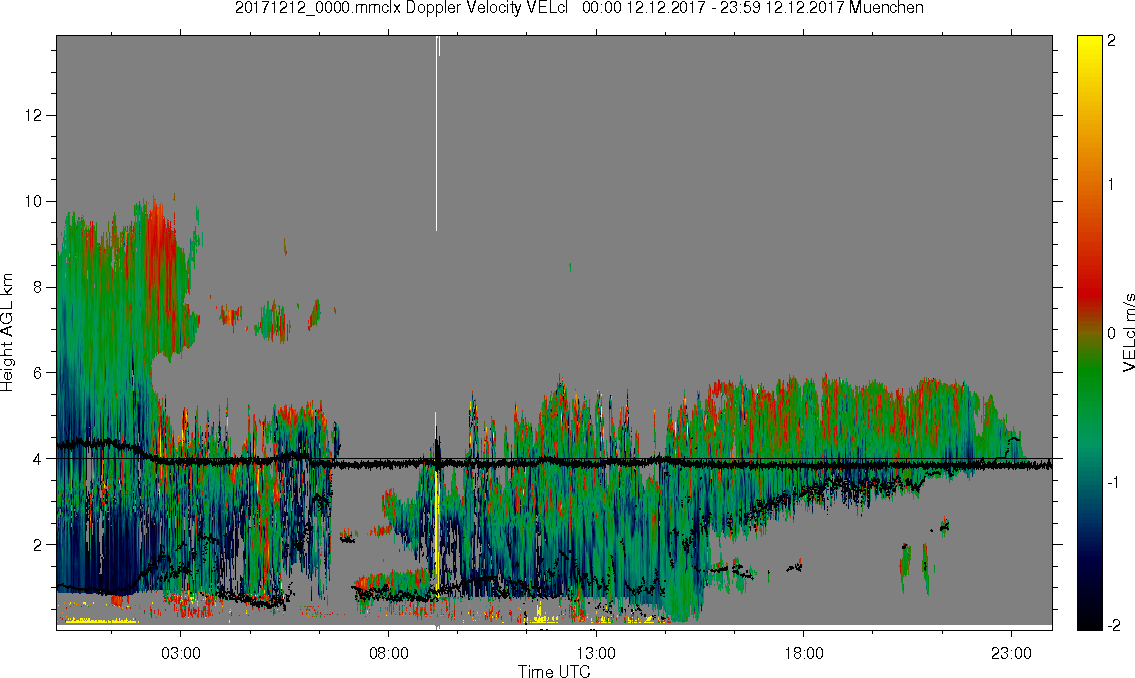Click the 'Time UTC' axis title

[554, 671]
